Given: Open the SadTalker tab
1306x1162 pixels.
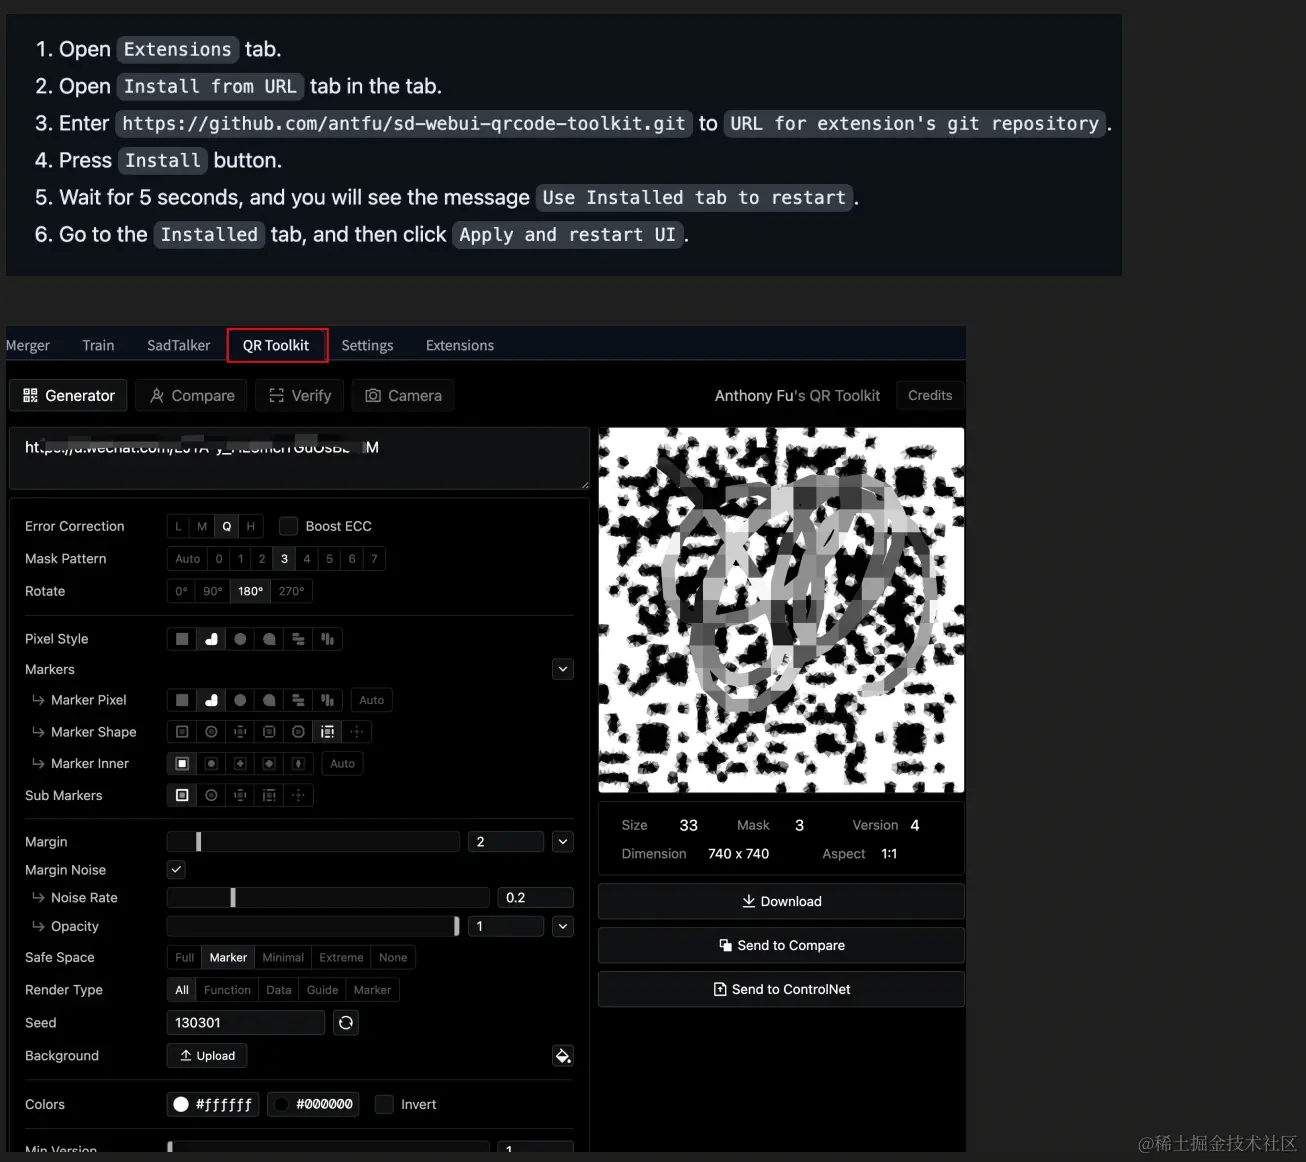Looking at the screenshot, I should coord(179,345).
